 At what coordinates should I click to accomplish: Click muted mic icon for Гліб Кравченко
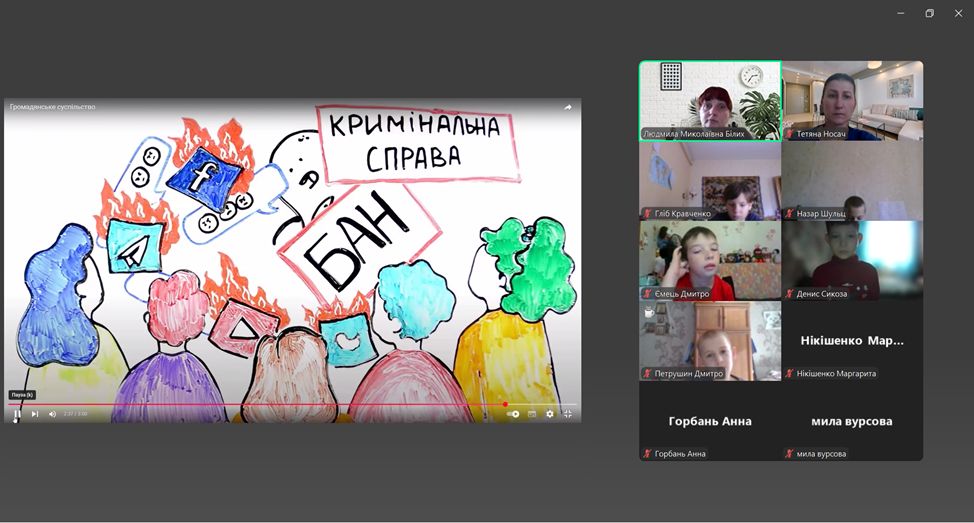click(x=648, y=214)
